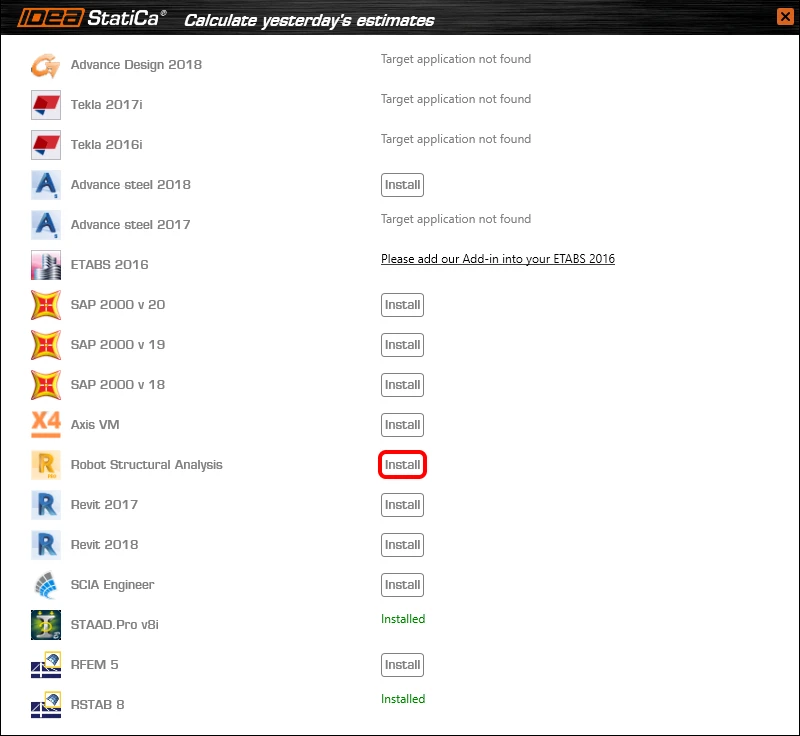Image resolution: width=800 pixels, height=736 pixels.
Task: Install the Advance steel 2018 plugin
Action: click(402, 185)
